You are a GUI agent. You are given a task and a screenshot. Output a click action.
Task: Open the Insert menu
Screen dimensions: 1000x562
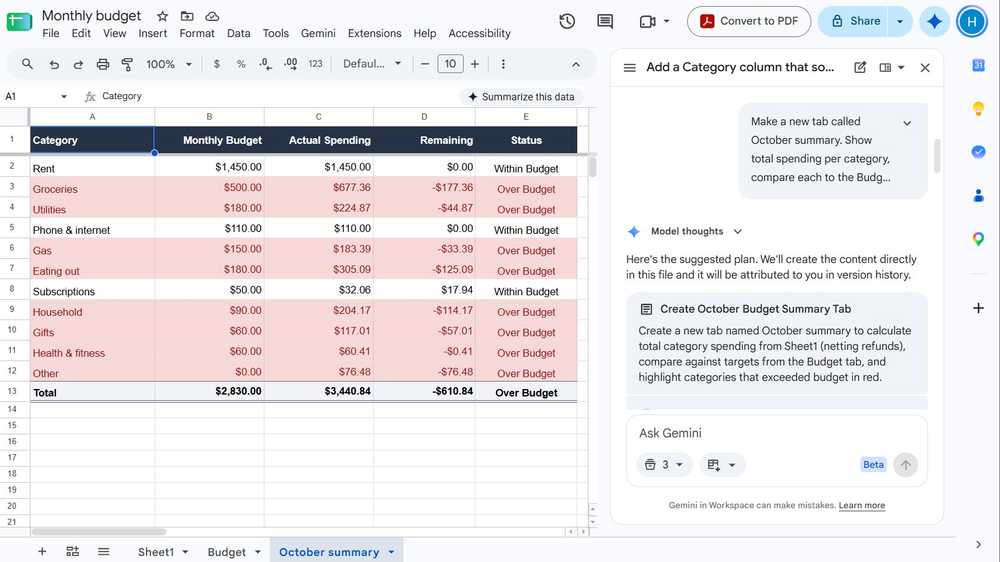[152, 33]
